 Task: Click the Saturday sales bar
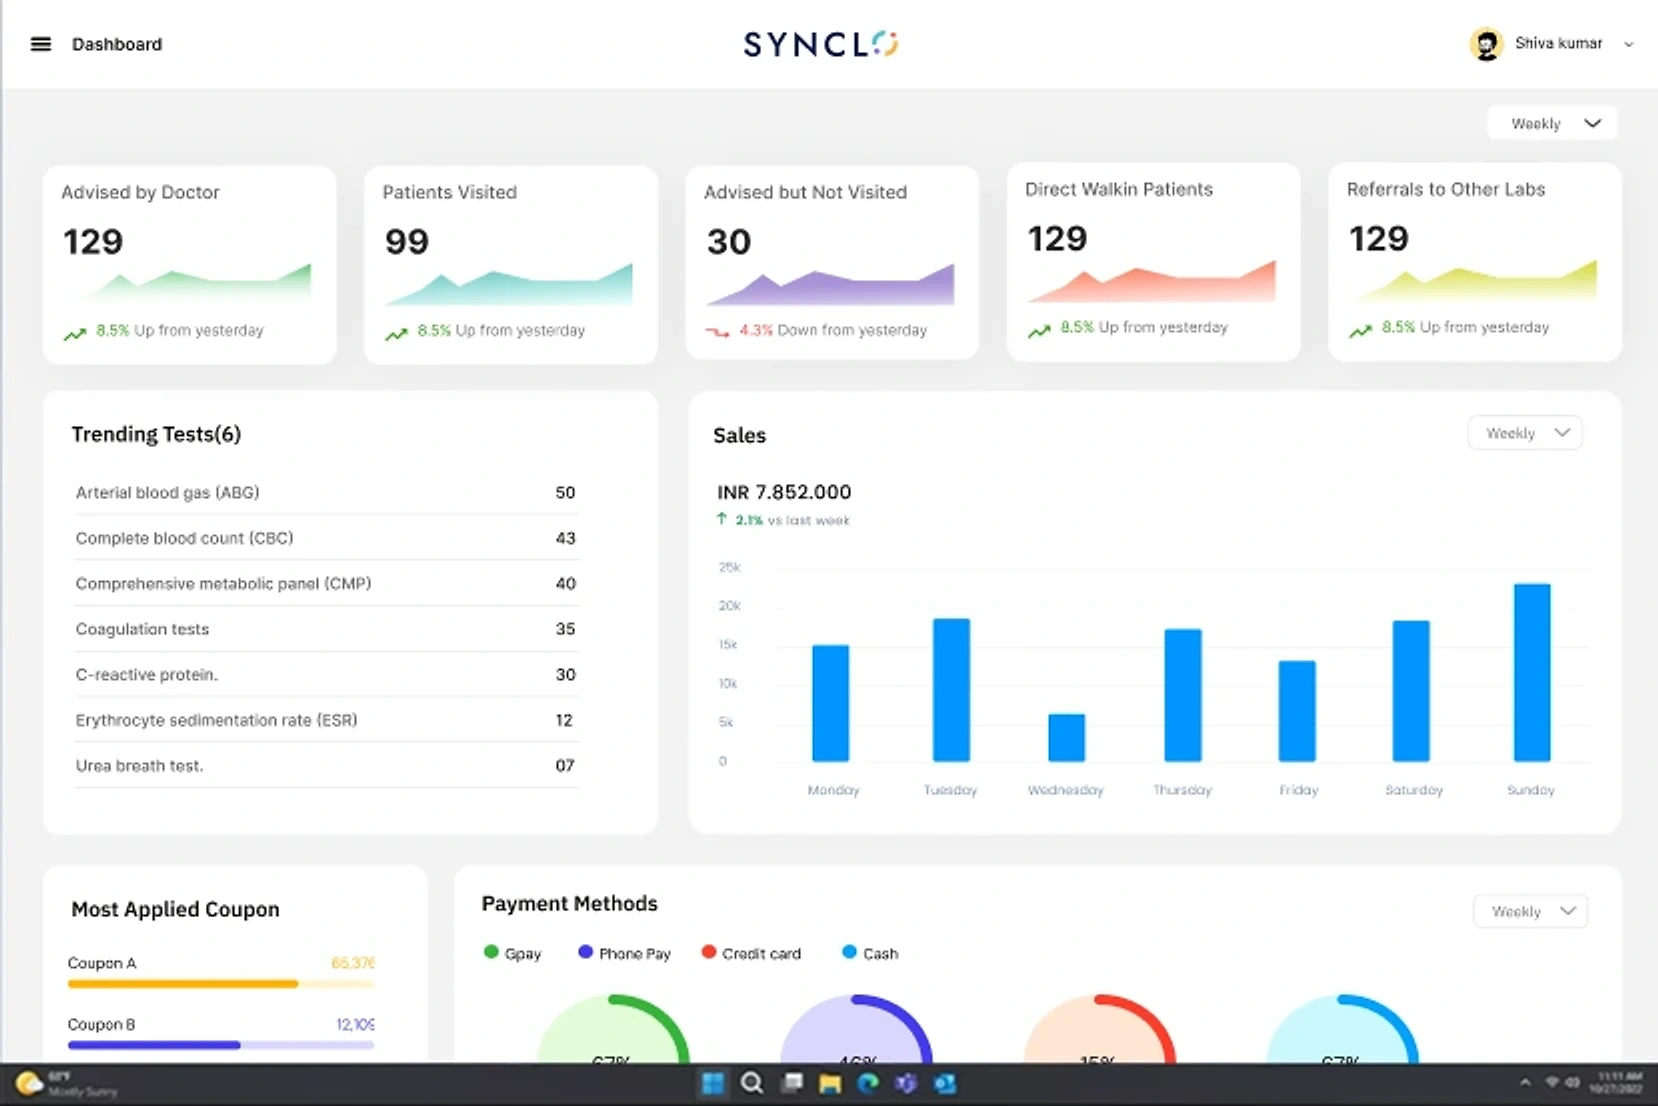pos(1411,691)
